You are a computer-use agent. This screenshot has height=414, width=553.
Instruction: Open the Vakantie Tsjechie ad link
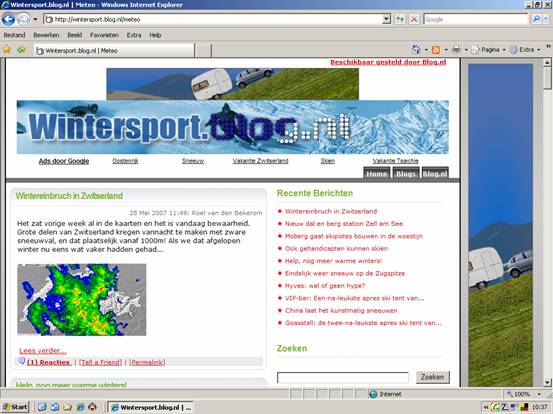coord(395,161)
